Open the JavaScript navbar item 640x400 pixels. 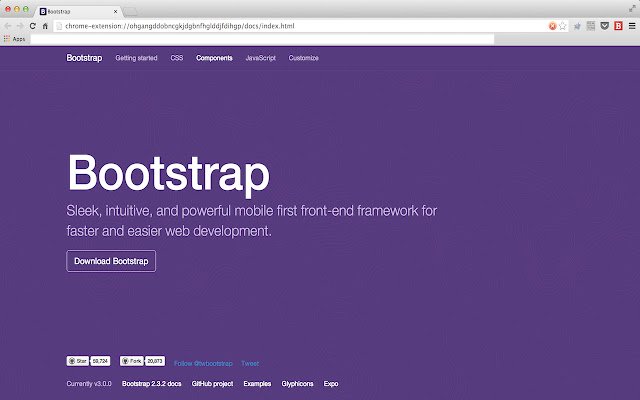pos(260,58)
